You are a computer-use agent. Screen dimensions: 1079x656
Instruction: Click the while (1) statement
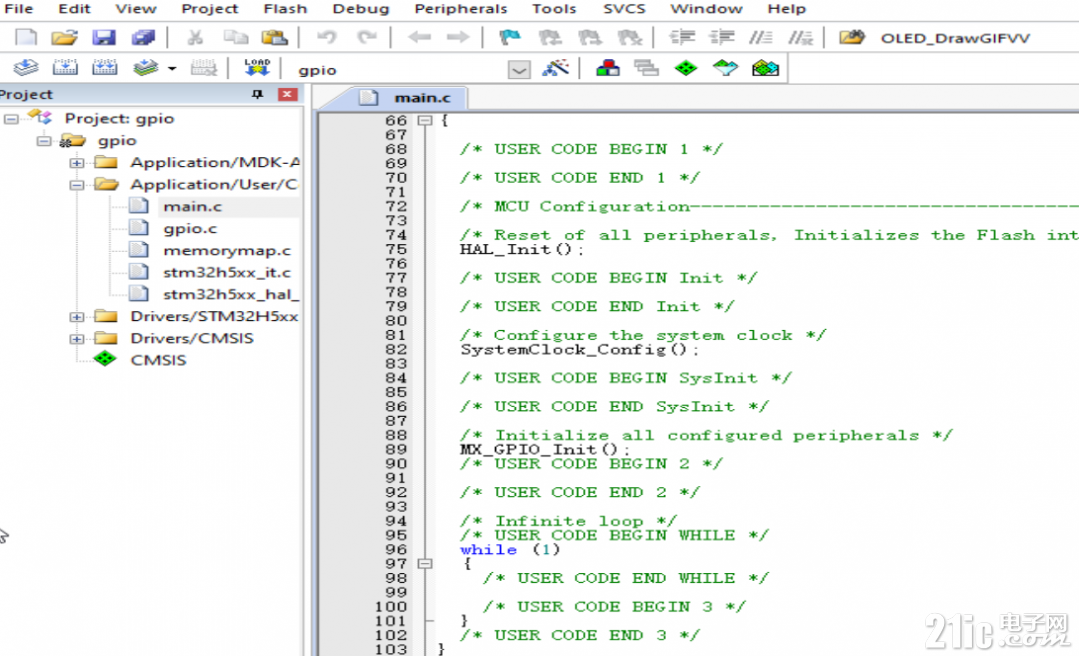tap(510, 550)
